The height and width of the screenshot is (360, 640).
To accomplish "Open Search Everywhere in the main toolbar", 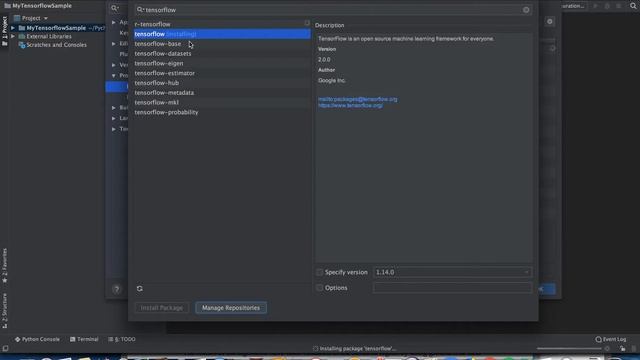I will (x=633, y=6).
